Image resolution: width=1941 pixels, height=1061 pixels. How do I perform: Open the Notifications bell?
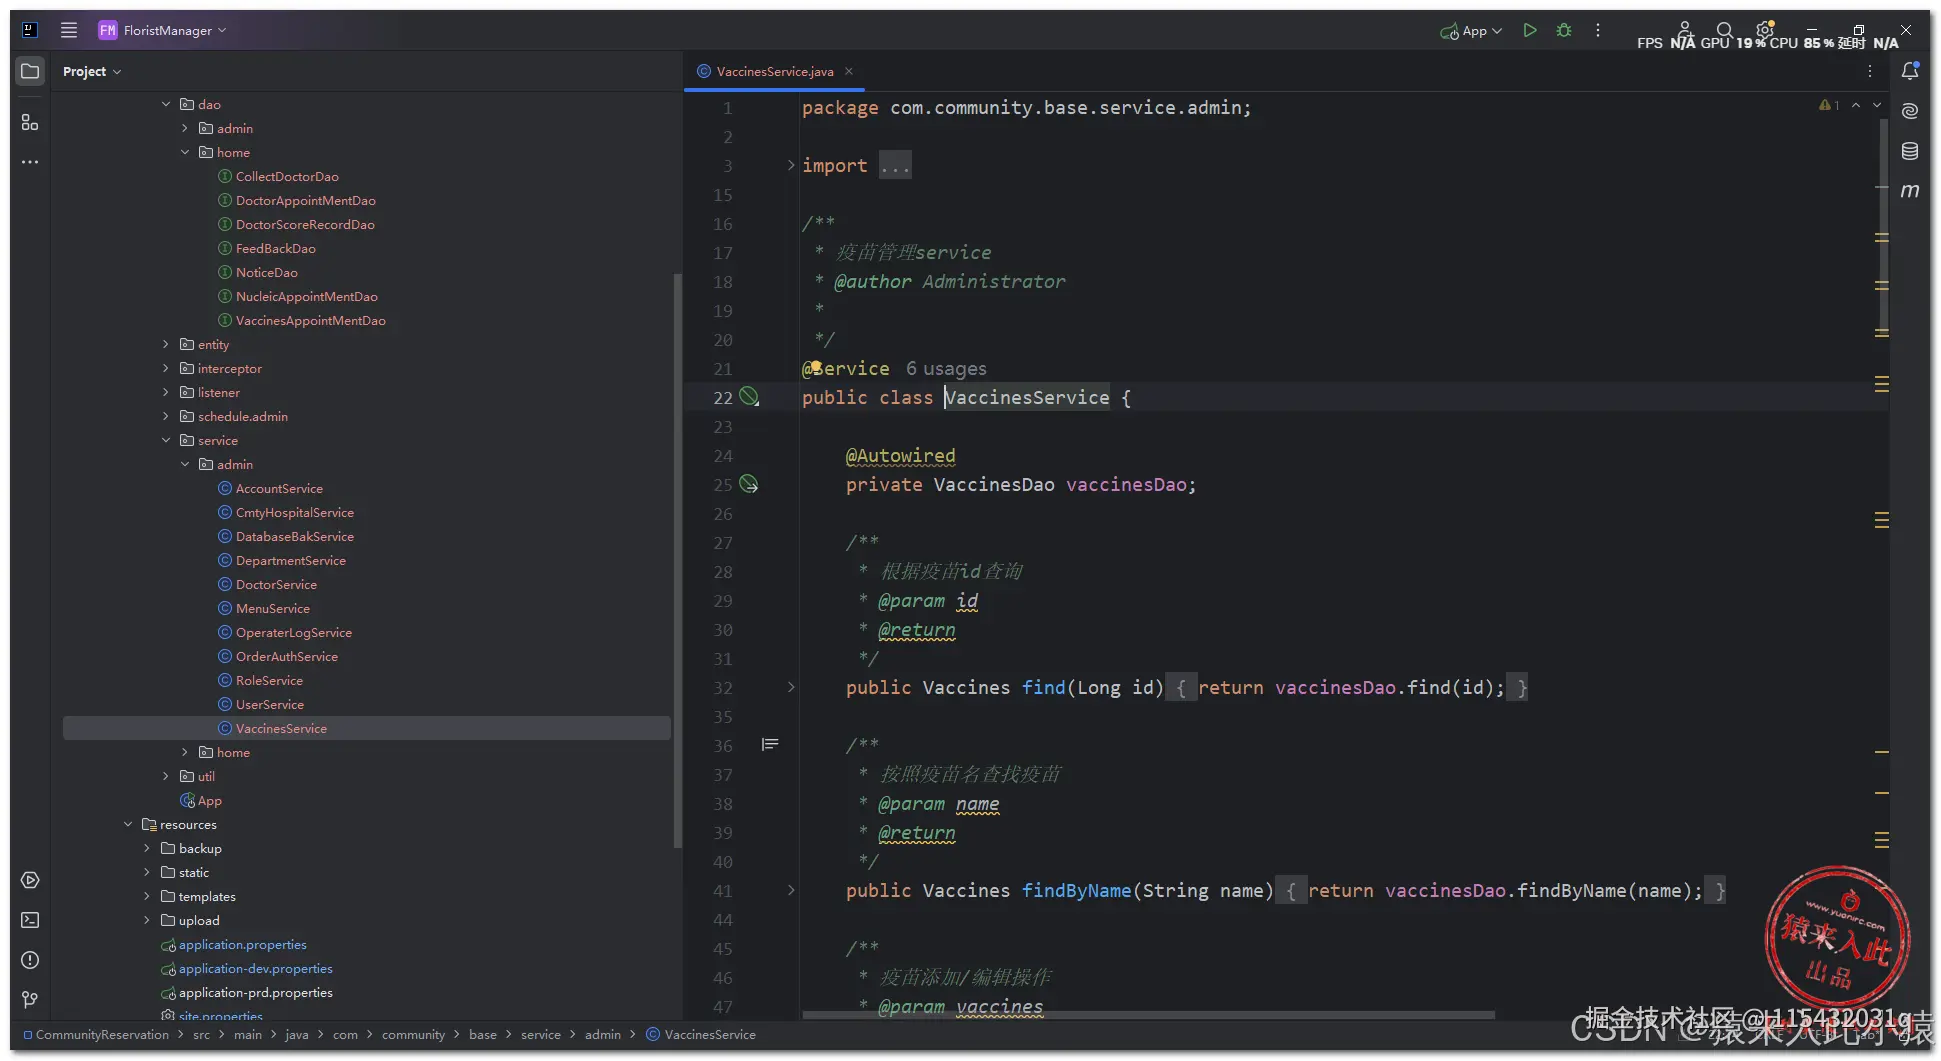point(1910,71)
